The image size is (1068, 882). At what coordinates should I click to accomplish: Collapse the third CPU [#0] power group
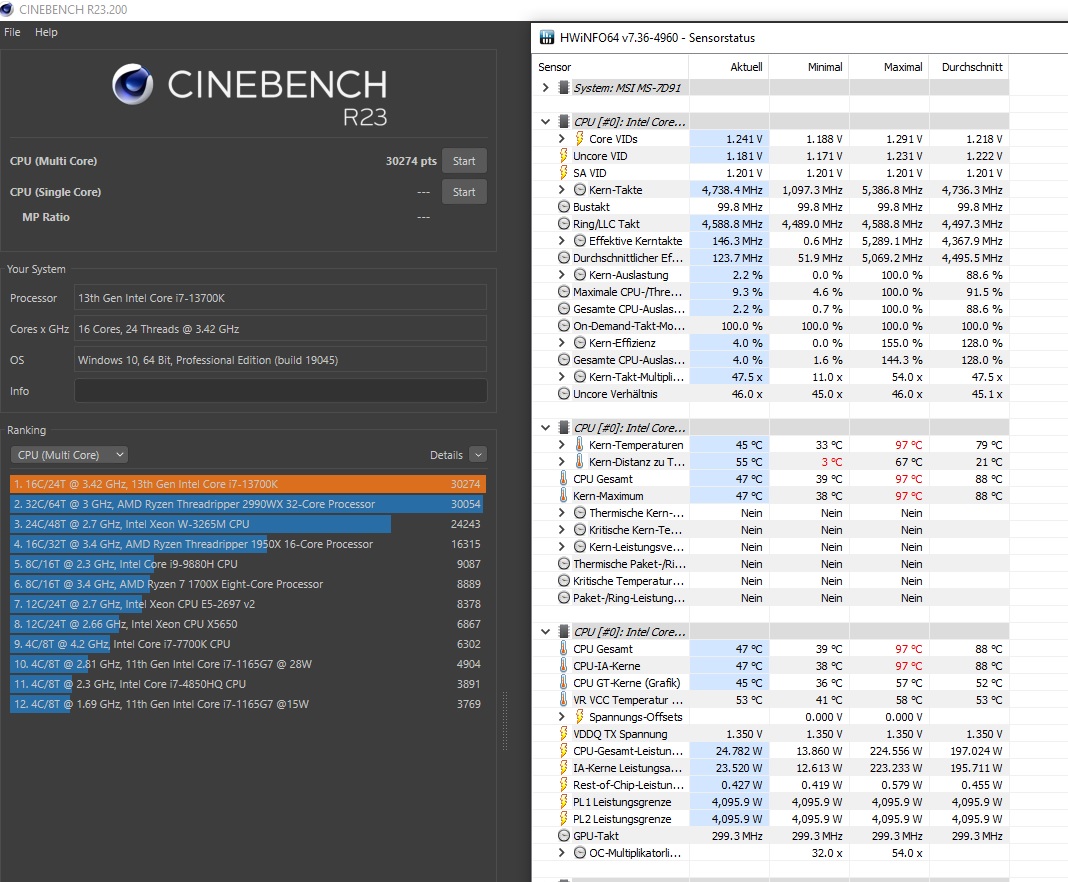[x=546, y=632]
